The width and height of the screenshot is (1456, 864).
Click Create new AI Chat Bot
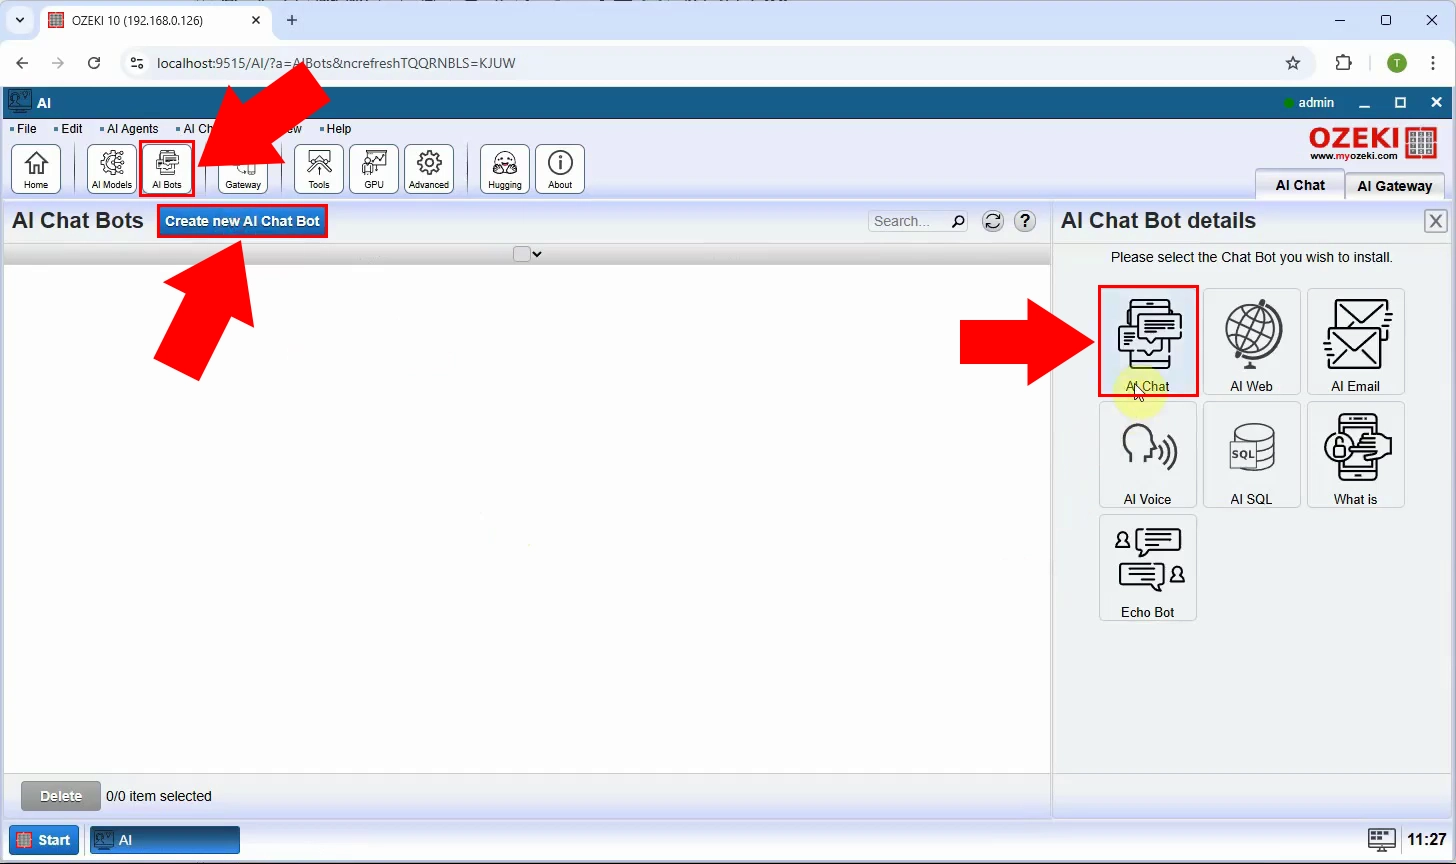click(x=242, y=221)
